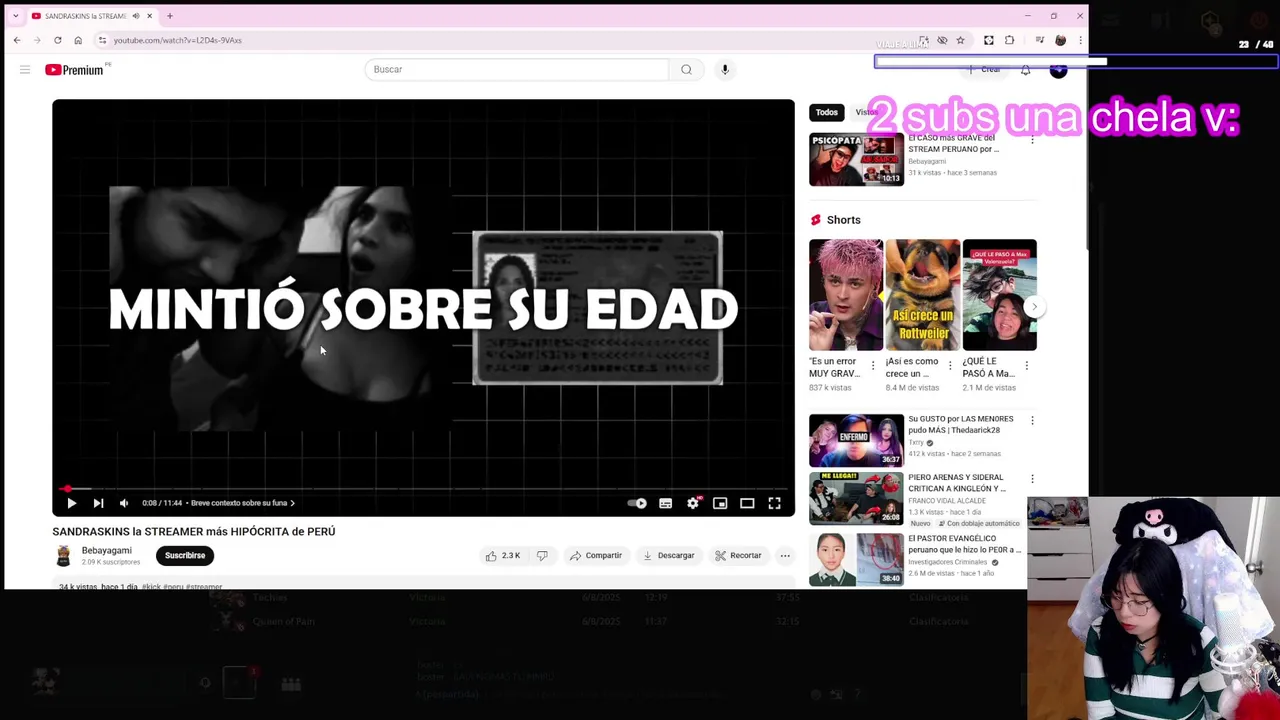Viewport: 1280px width, 720px height.
Task: Skip to next video in player
Action: [98, 503]
